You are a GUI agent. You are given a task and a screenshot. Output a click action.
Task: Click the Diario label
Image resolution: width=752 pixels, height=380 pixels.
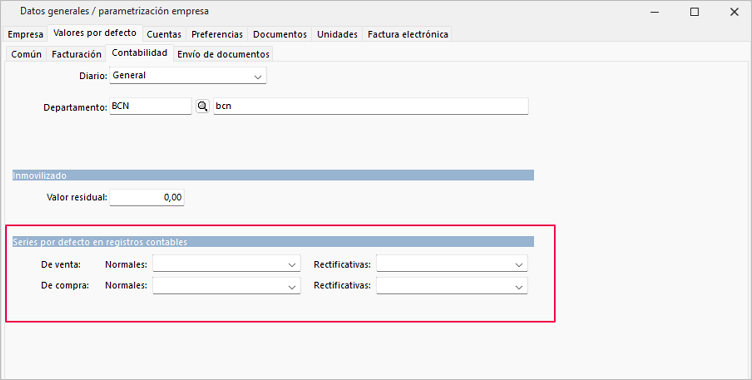(x=93, y=76)
